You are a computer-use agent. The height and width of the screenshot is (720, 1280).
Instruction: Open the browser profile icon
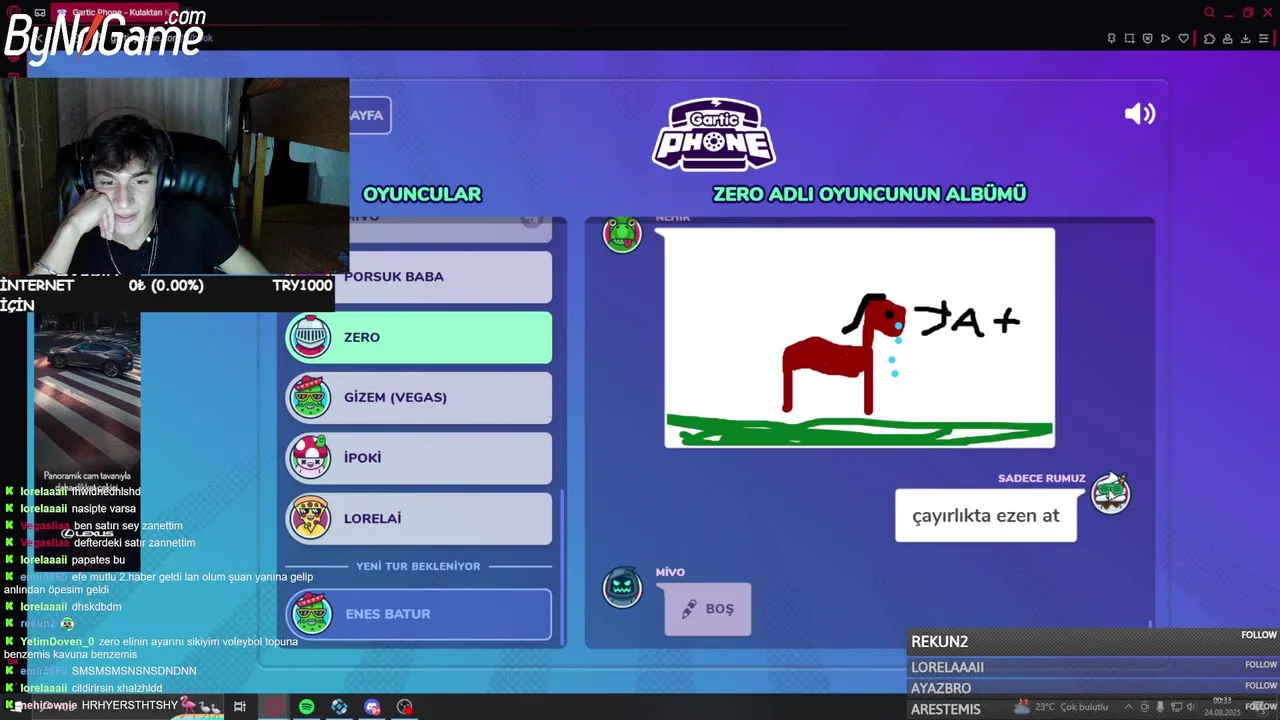click(1227, 38)
